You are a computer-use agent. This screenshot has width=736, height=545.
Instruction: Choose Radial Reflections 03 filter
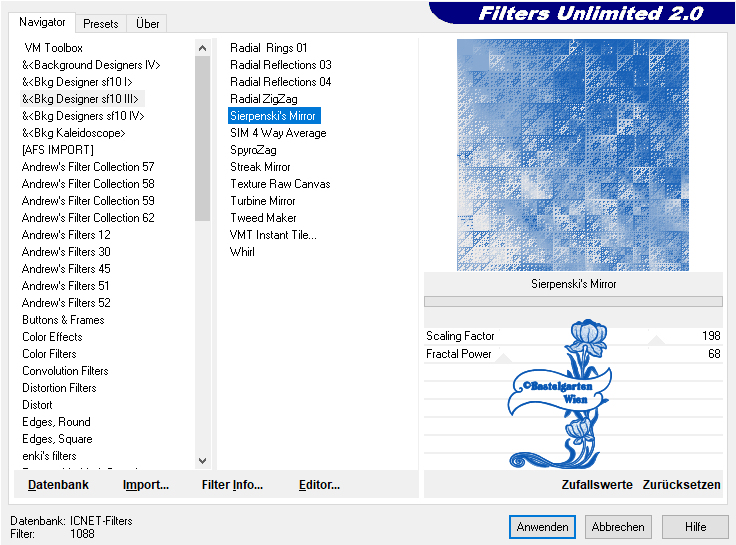coord(281,65)
